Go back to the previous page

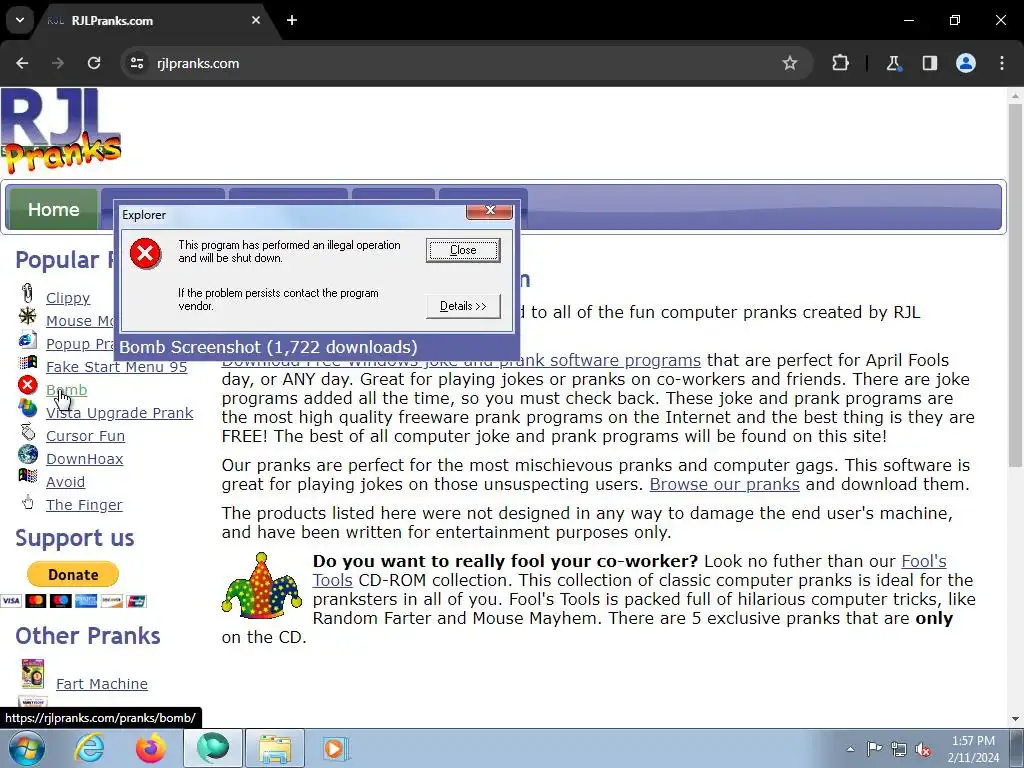click(22, 63)
